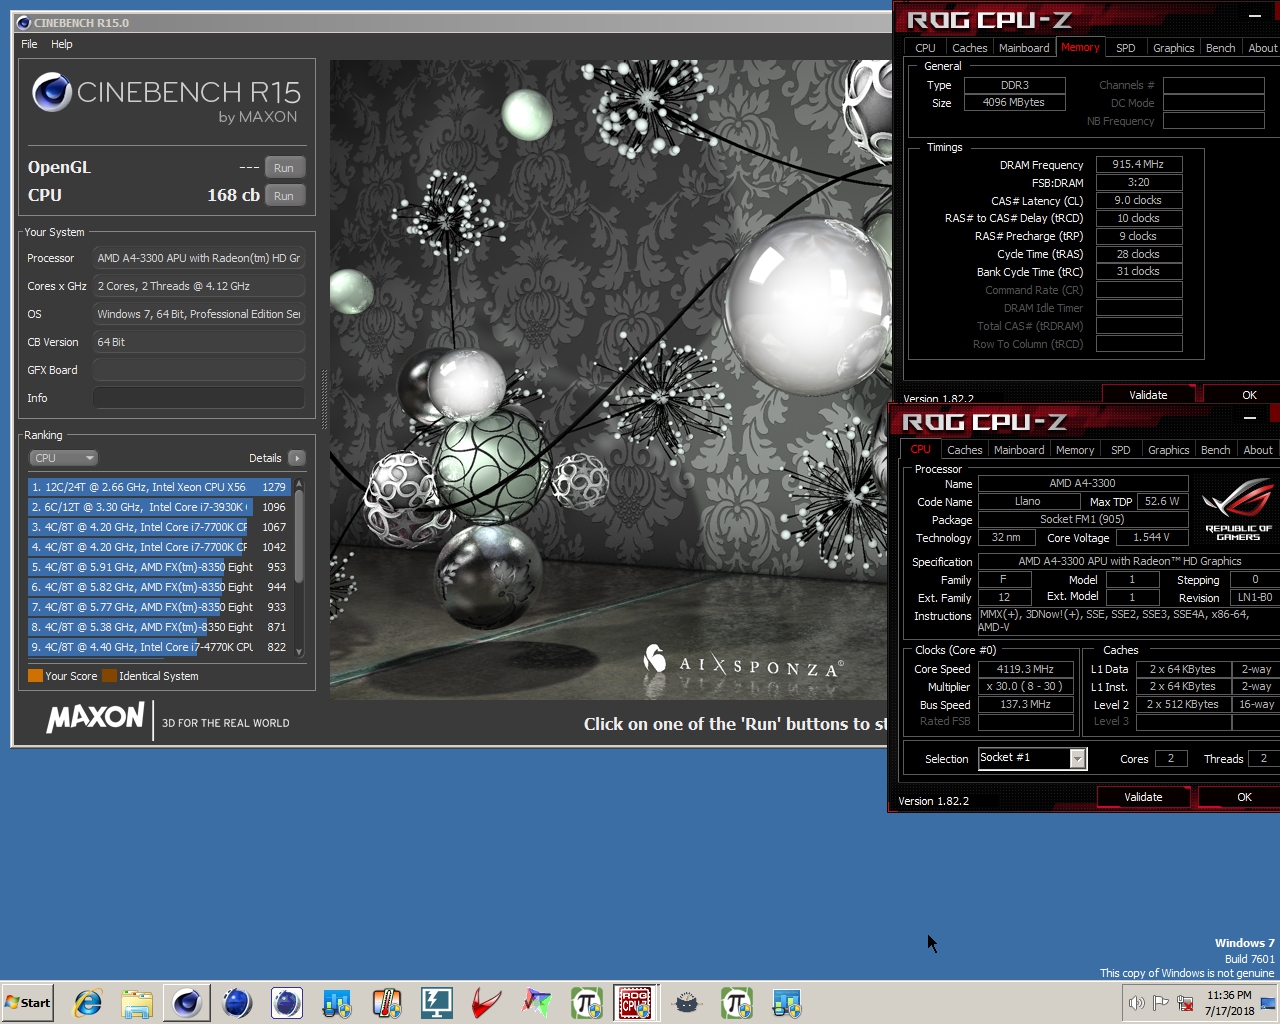The height and width of the screenshot is (1024, 1280).
Task: Launch the red AMD wing taskbar icon
Action: [x=487, y=1002]
